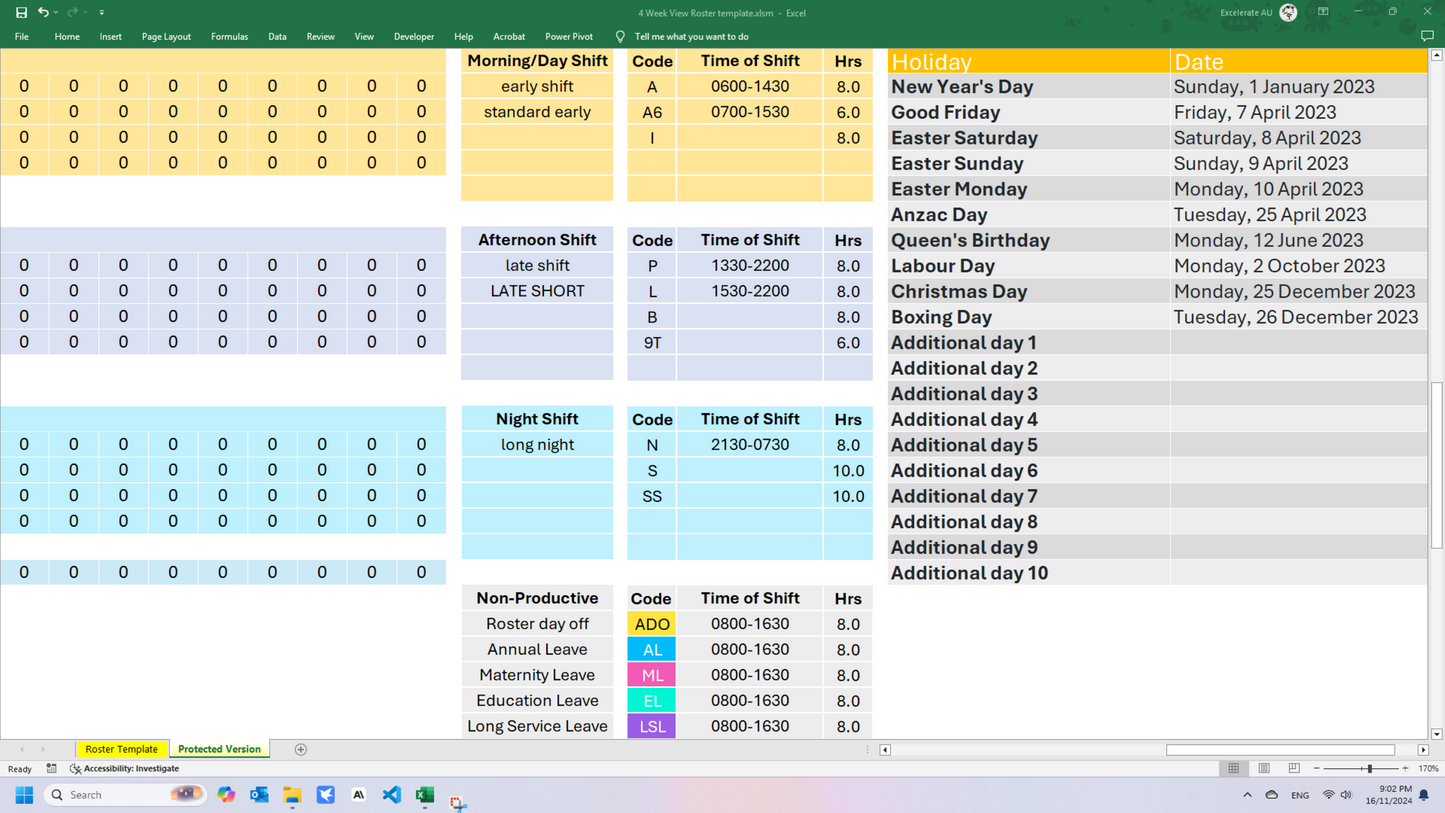Open the Undo history dropdown arrow
1445x813 pixels.
[56, 13]
